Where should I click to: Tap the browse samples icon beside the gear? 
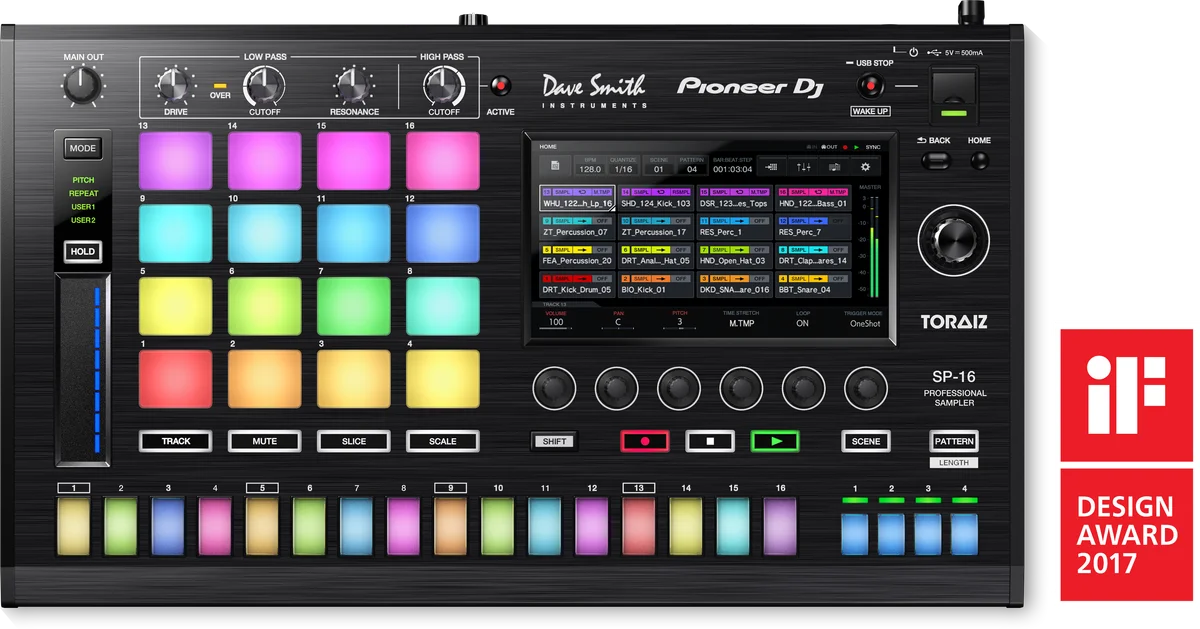pyautogui.click(x=834, y=167)
